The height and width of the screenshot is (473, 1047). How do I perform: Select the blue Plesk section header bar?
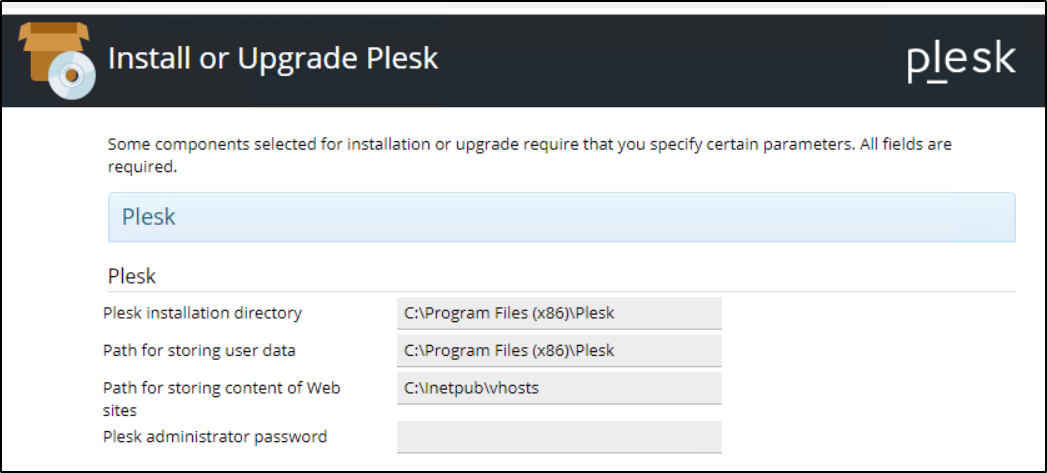561,217
